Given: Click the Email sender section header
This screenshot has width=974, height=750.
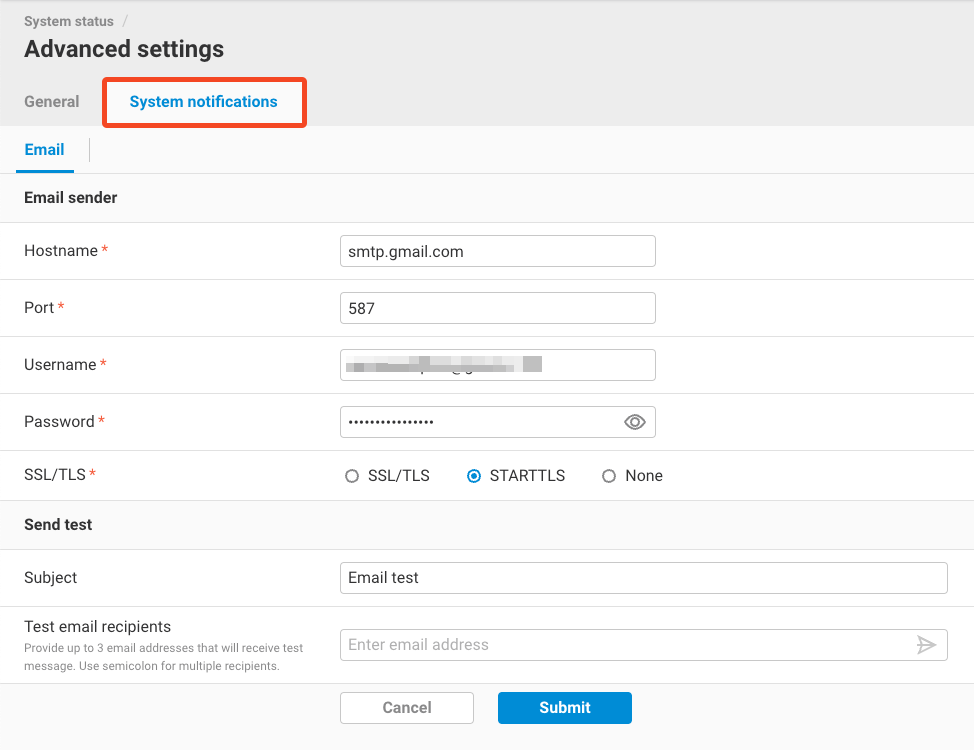Looking at the screenshot, I should [x=71, y=198].
